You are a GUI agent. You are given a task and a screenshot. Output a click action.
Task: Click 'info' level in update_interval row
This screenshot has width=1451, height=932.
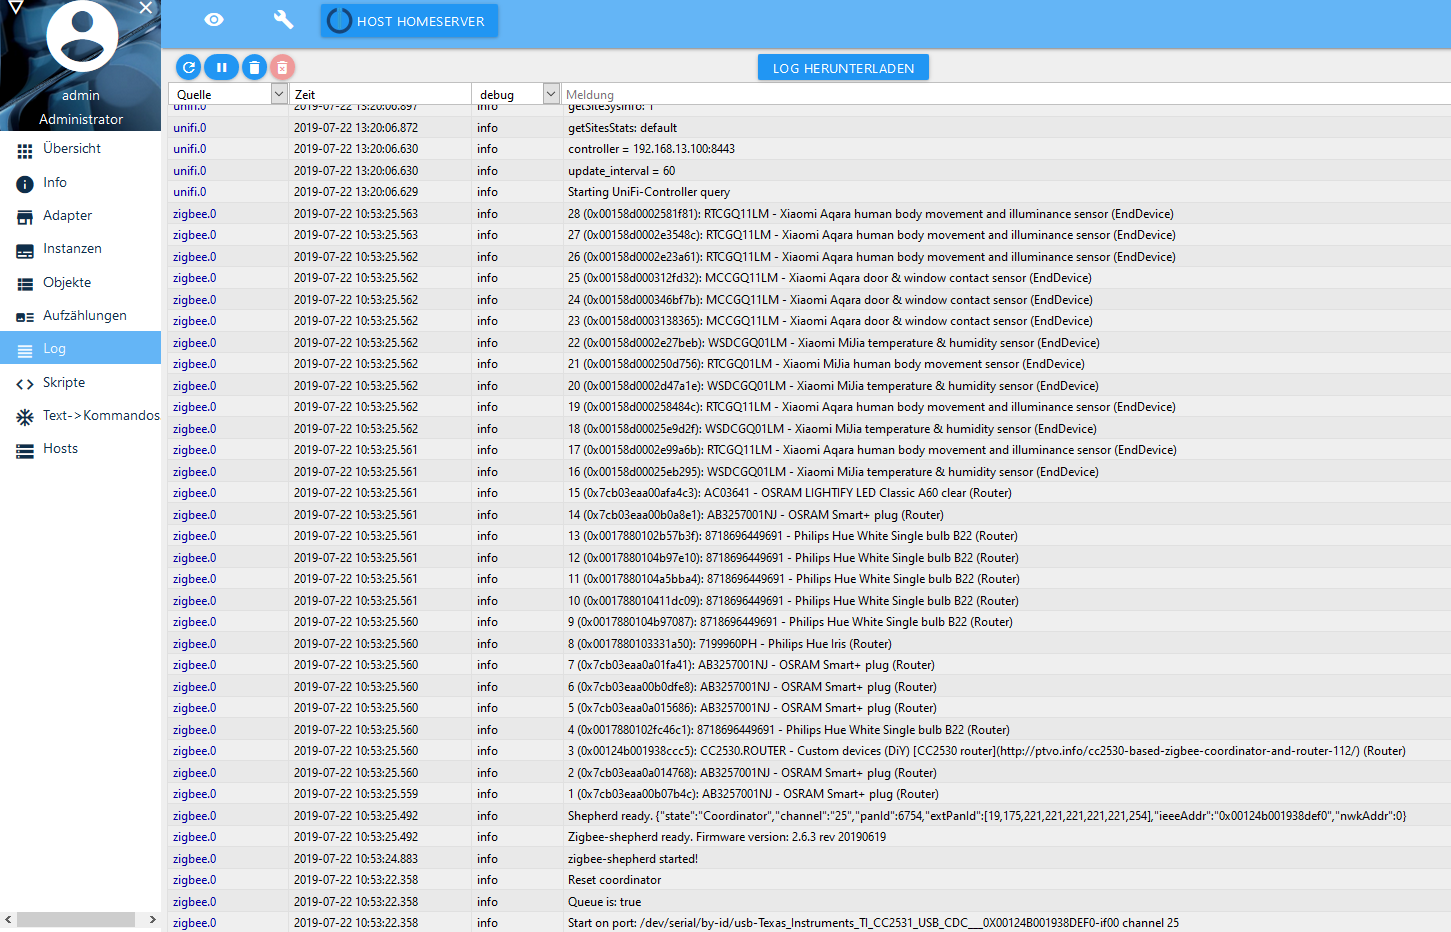487,171
